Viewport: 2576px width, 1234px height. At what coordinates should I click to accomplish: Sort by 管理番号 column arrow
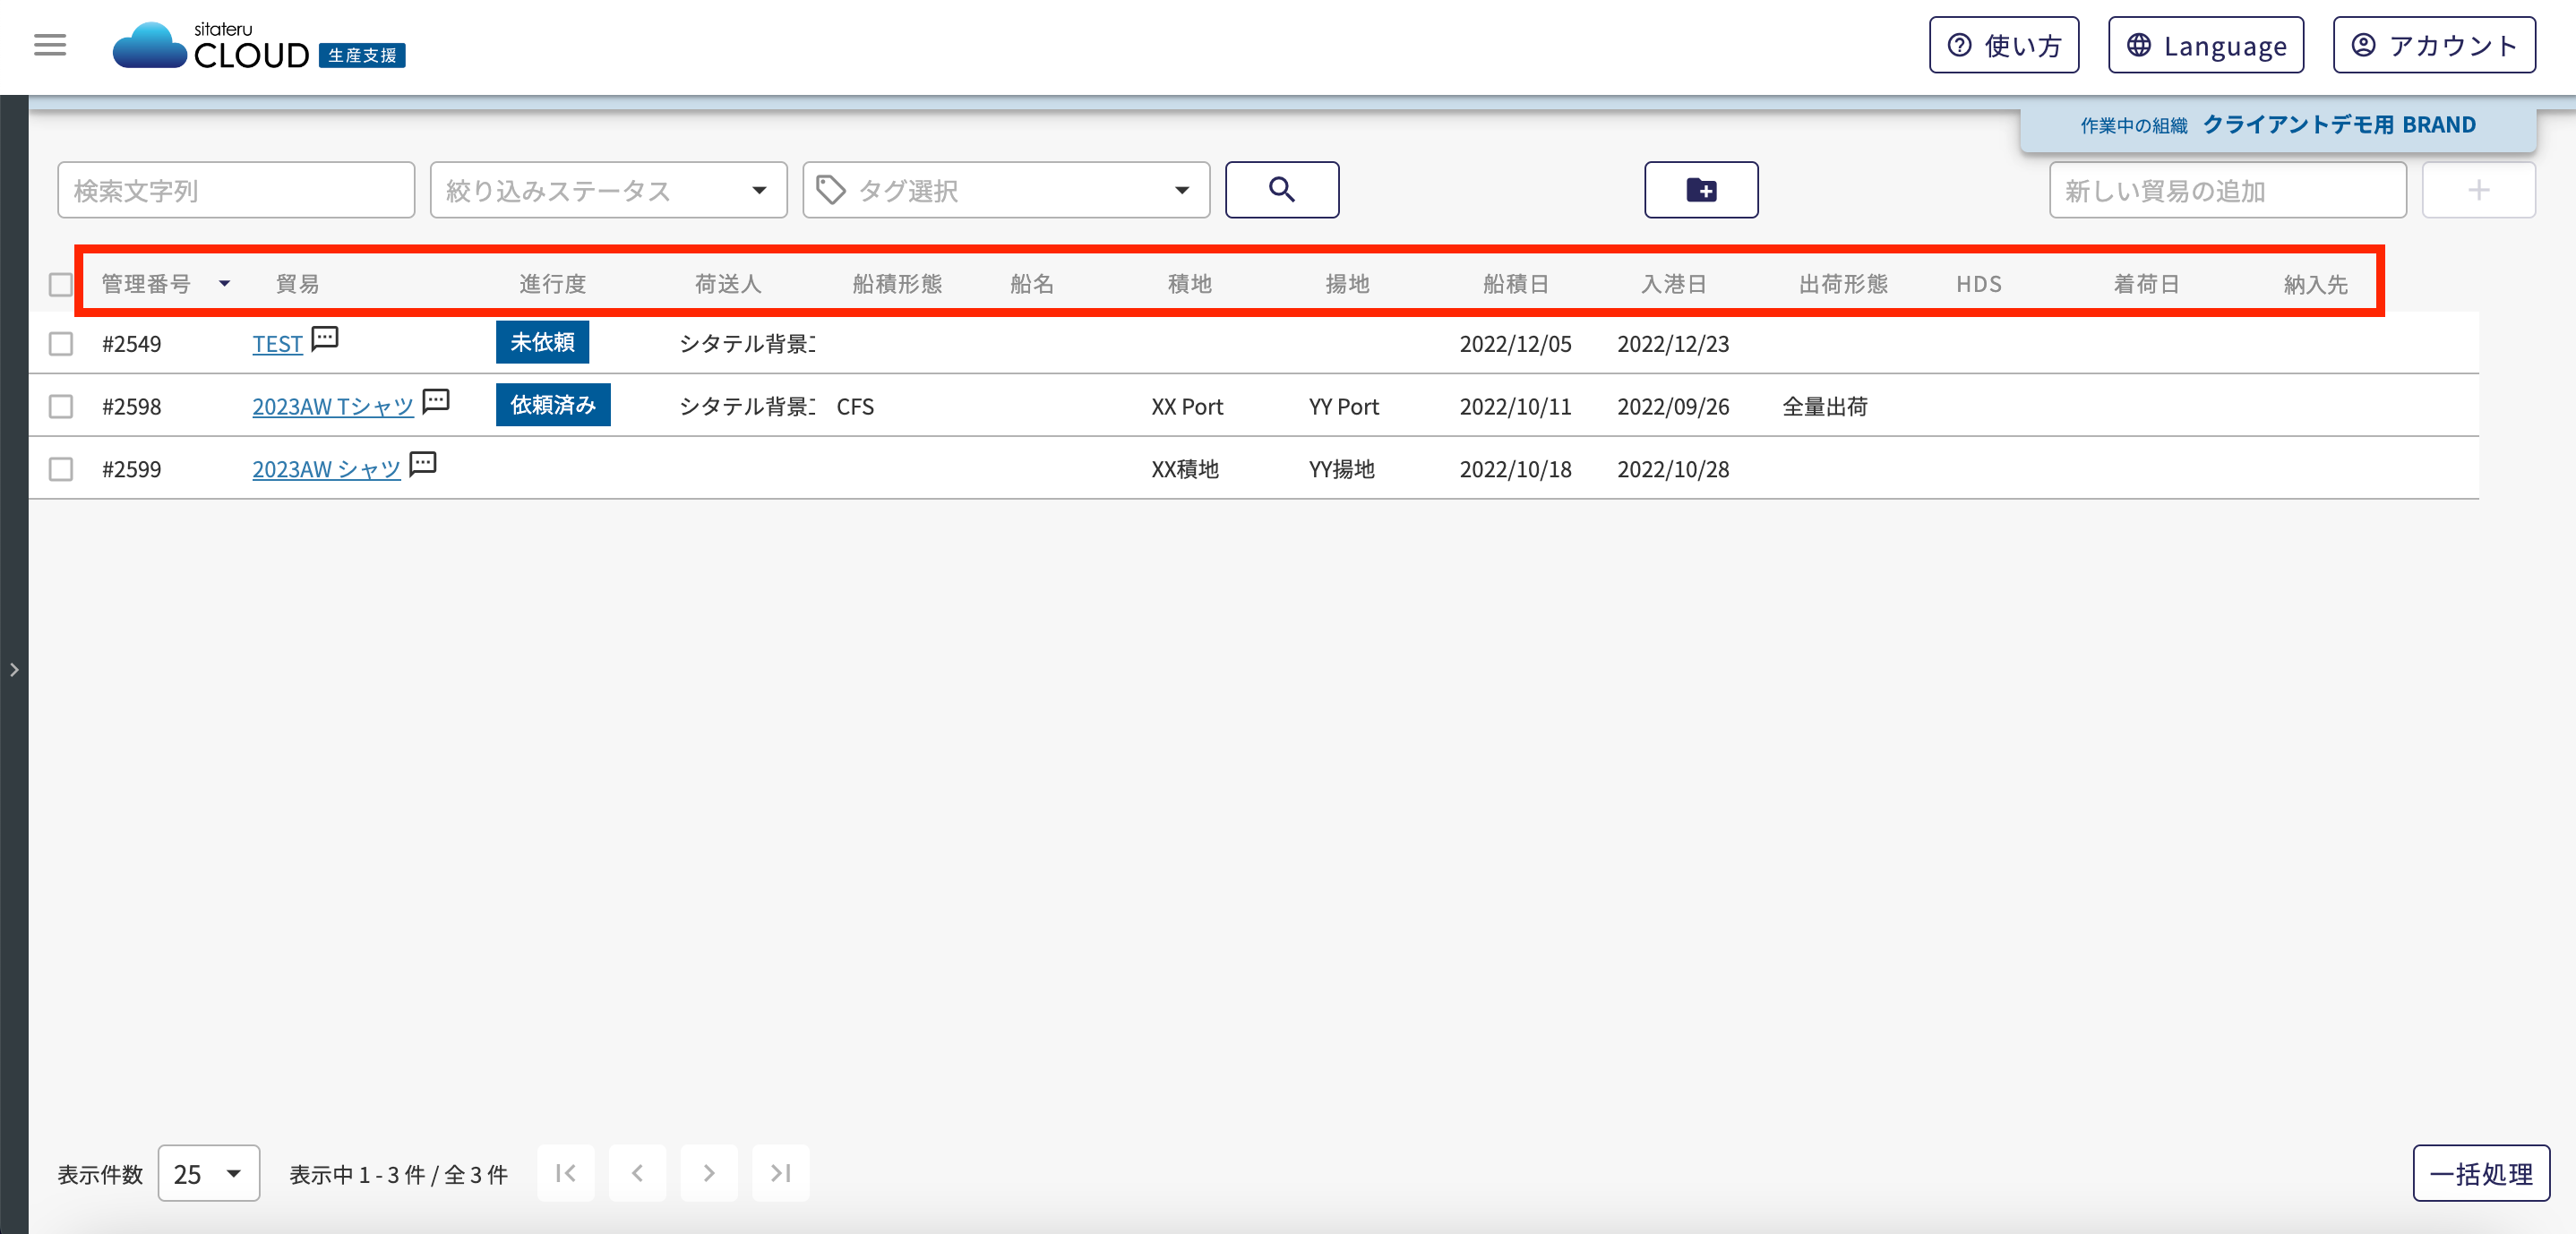tap(225, 284)
